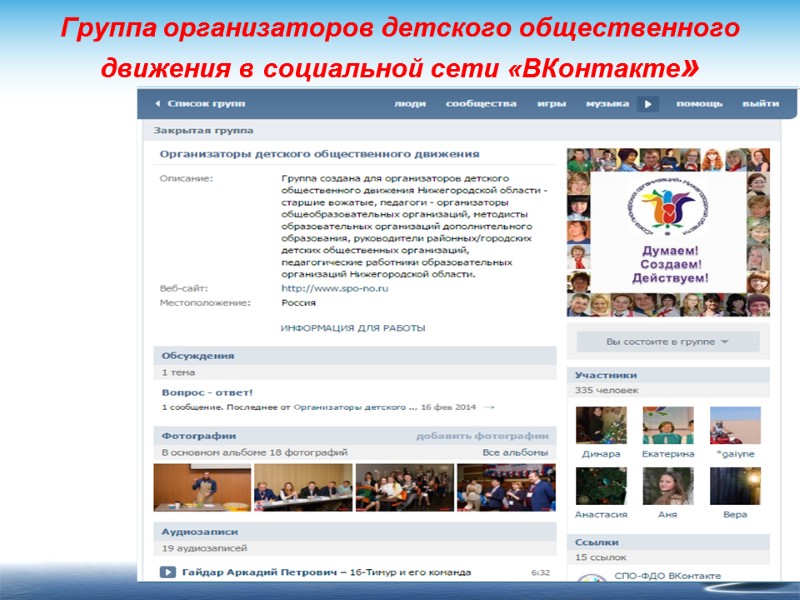Click В основном альбоме 18 фотографий text
Viewport: 800px width, 600px height.
pos(255,453)
